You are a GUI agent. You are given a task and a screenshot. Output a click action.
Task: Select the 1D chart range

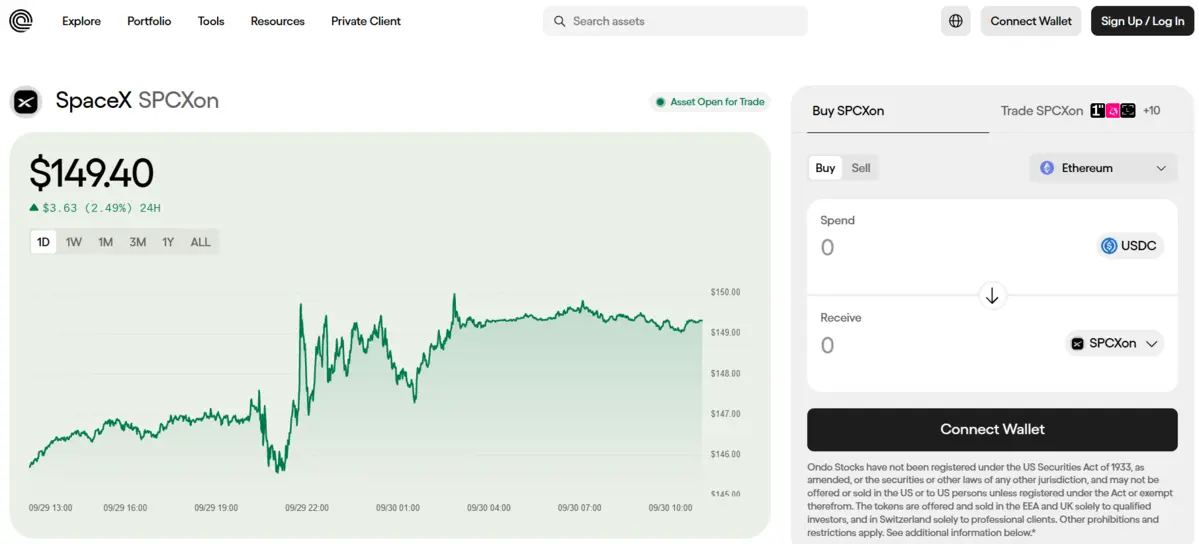pyautogui.click(x=44, y=243)
